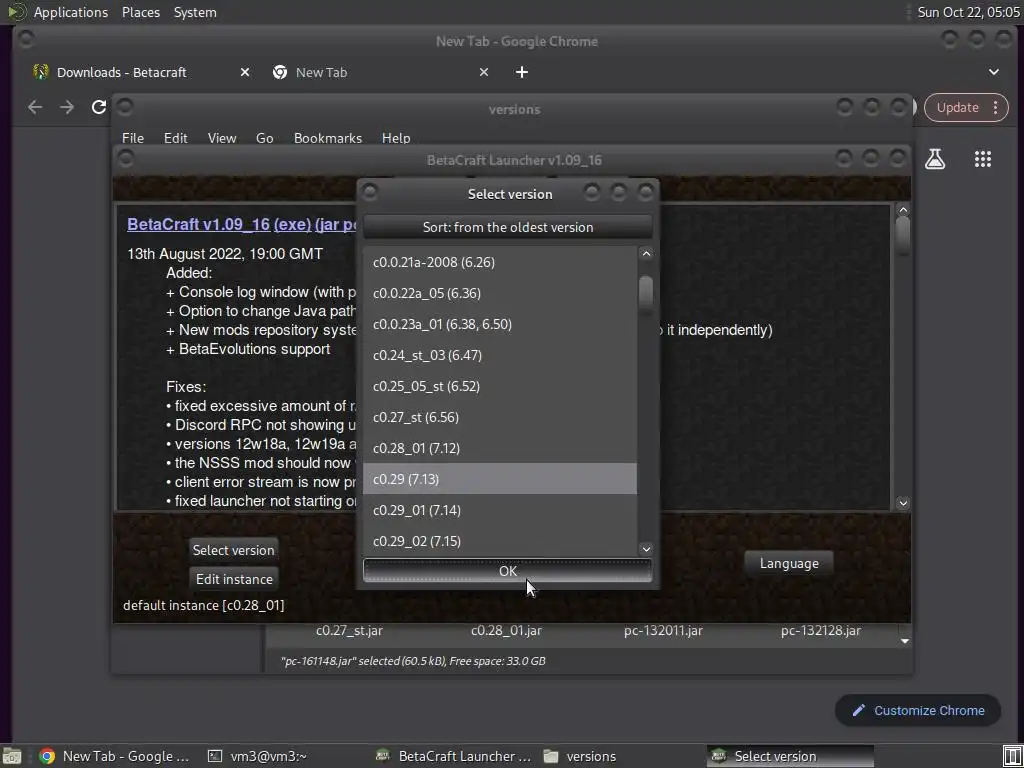This screenshot has width=1024, height=768.
Task: Select pc-132011.jar file in versions window
Action: pyautogui.click(x=663, y=630)
